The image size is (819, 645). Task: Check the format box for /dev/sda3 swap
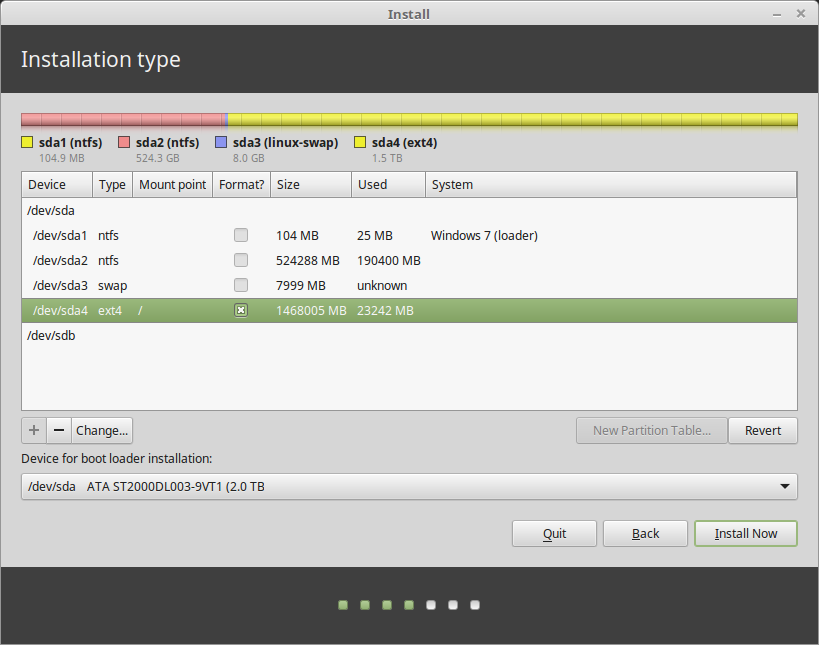(241, 285)
